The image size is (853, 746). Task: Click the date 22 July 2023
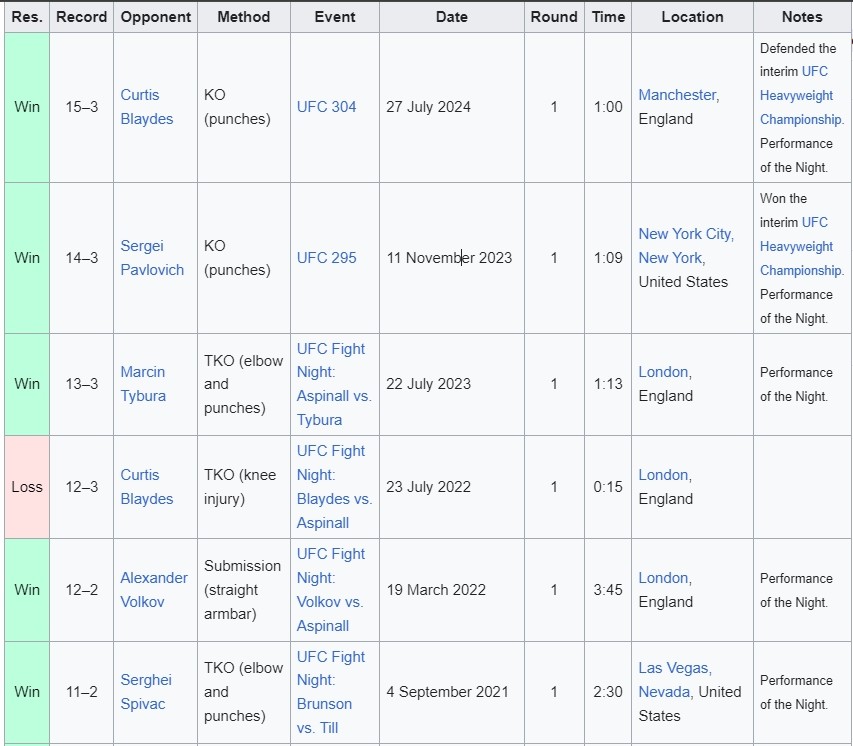pyautogui.click(x=428, y=384)
